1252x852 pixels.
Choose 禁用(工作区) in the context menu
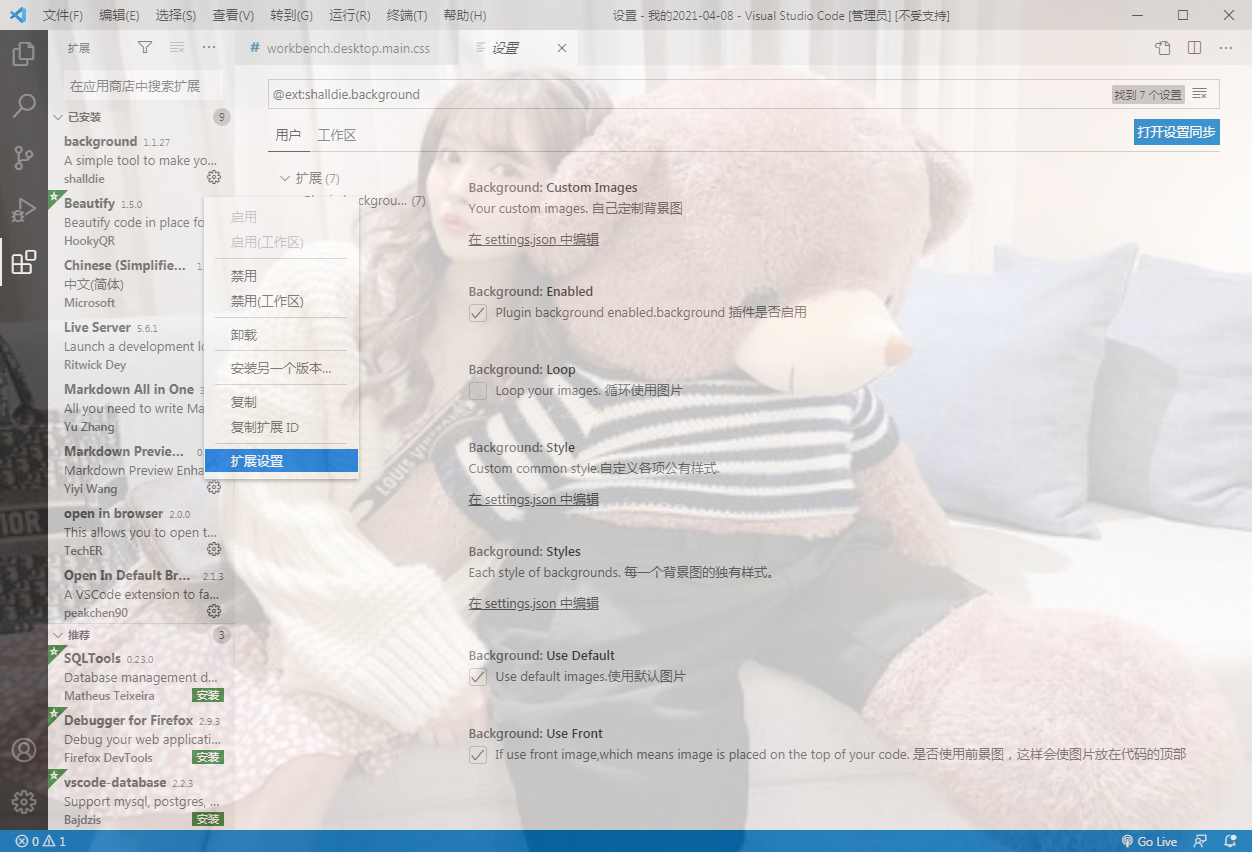(x=281, y=301)
